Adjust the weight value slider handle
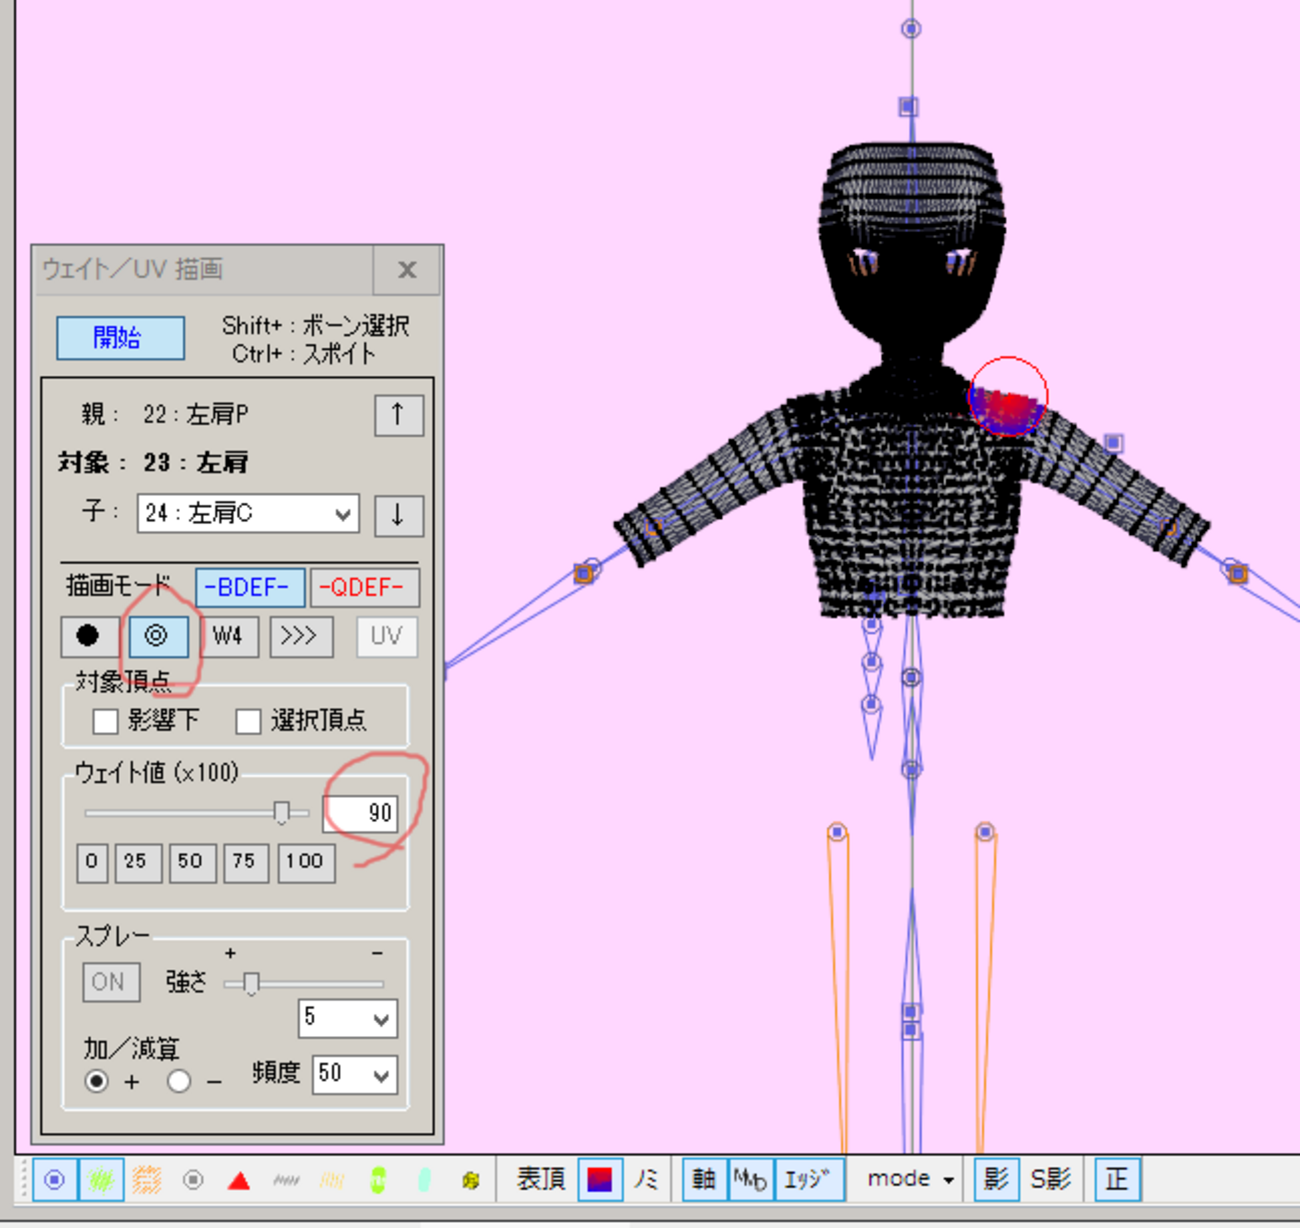Screen dimensions: 1300x1228 pos(281,813)
